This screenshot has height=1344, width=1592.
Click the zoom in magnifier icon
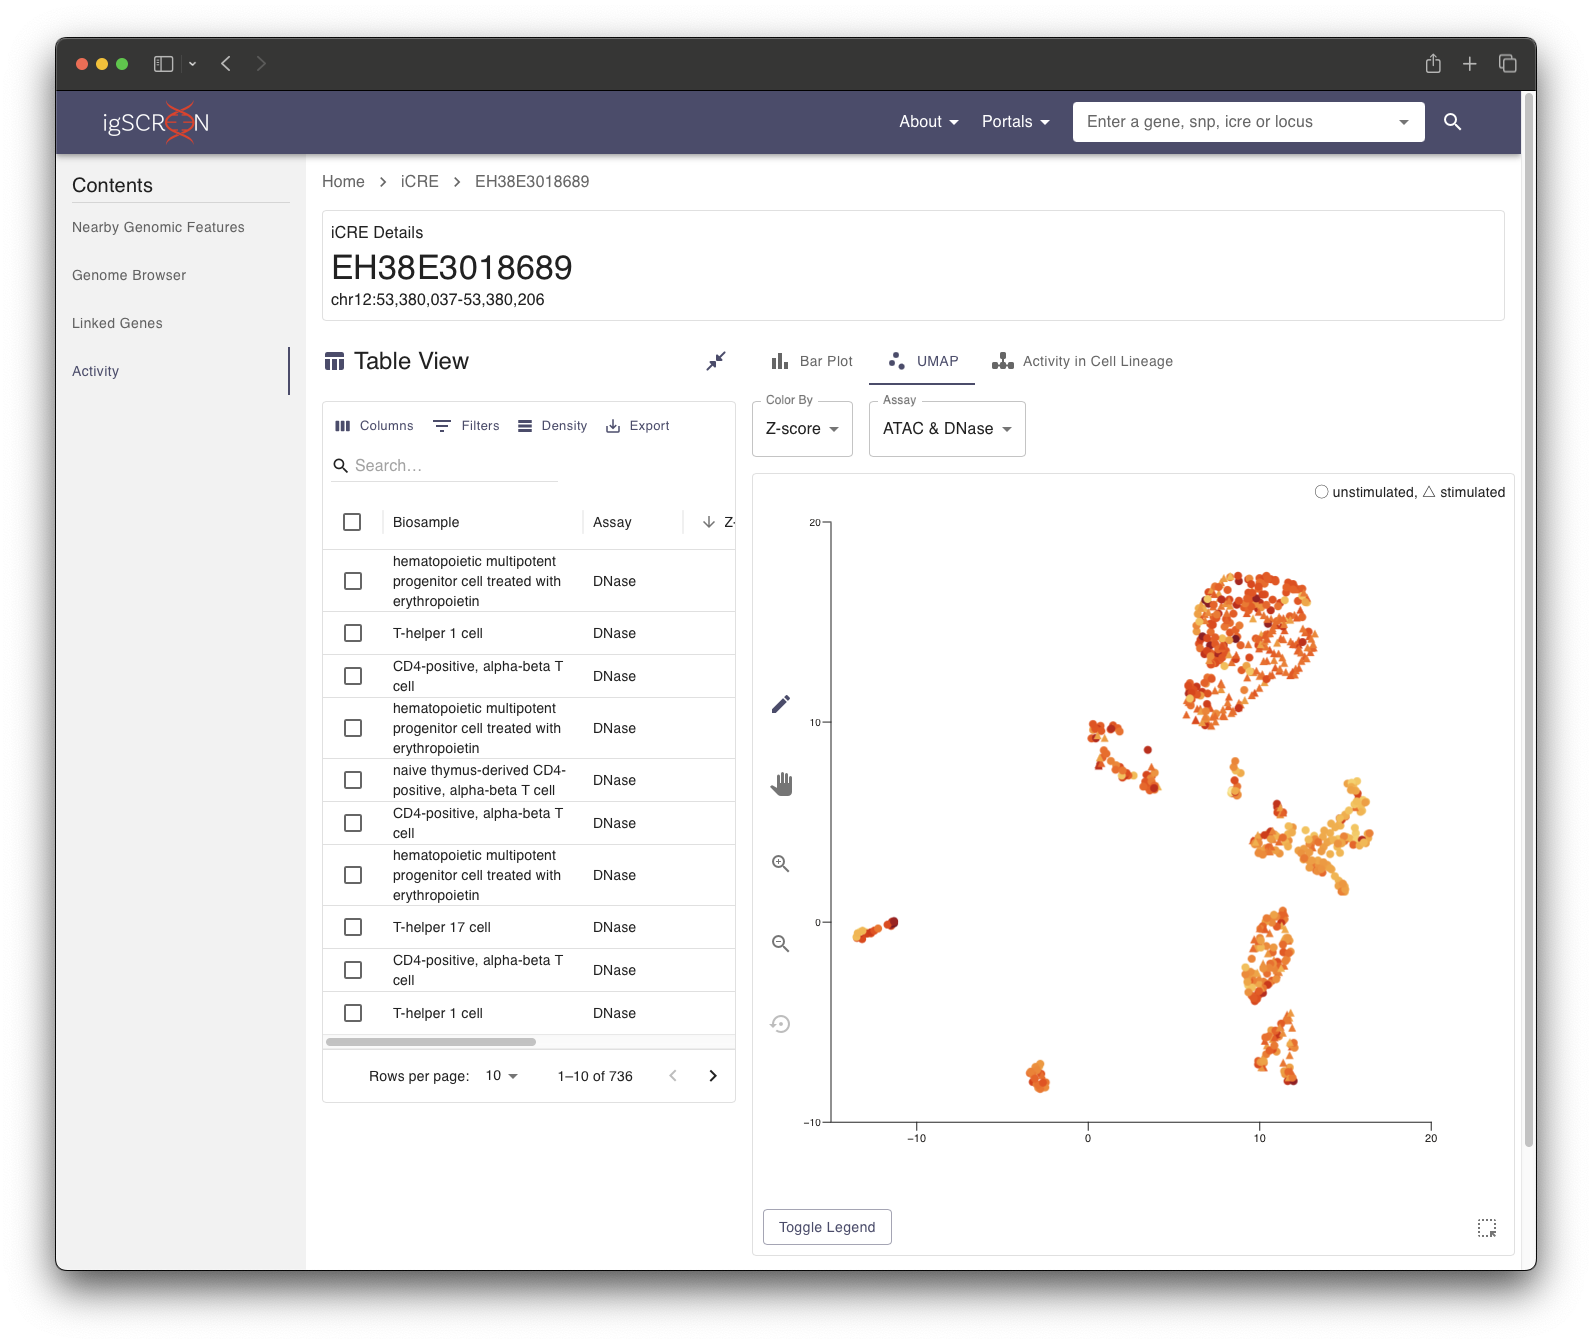[x=781, y=864]
